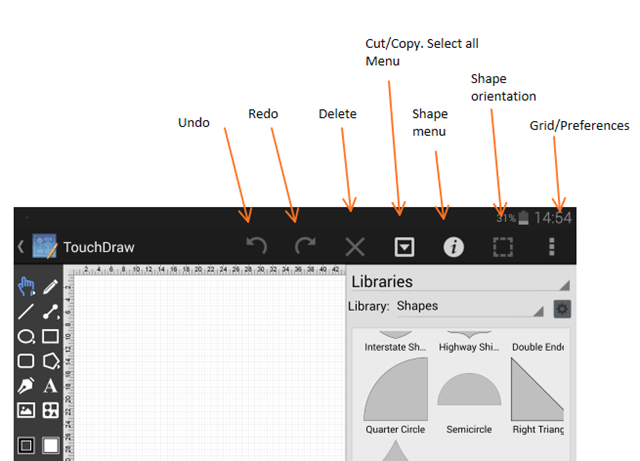The width and height of the screenshot is (640, 461).
Task: Choose the white fill color swatch
Action: tap(51, 445)
